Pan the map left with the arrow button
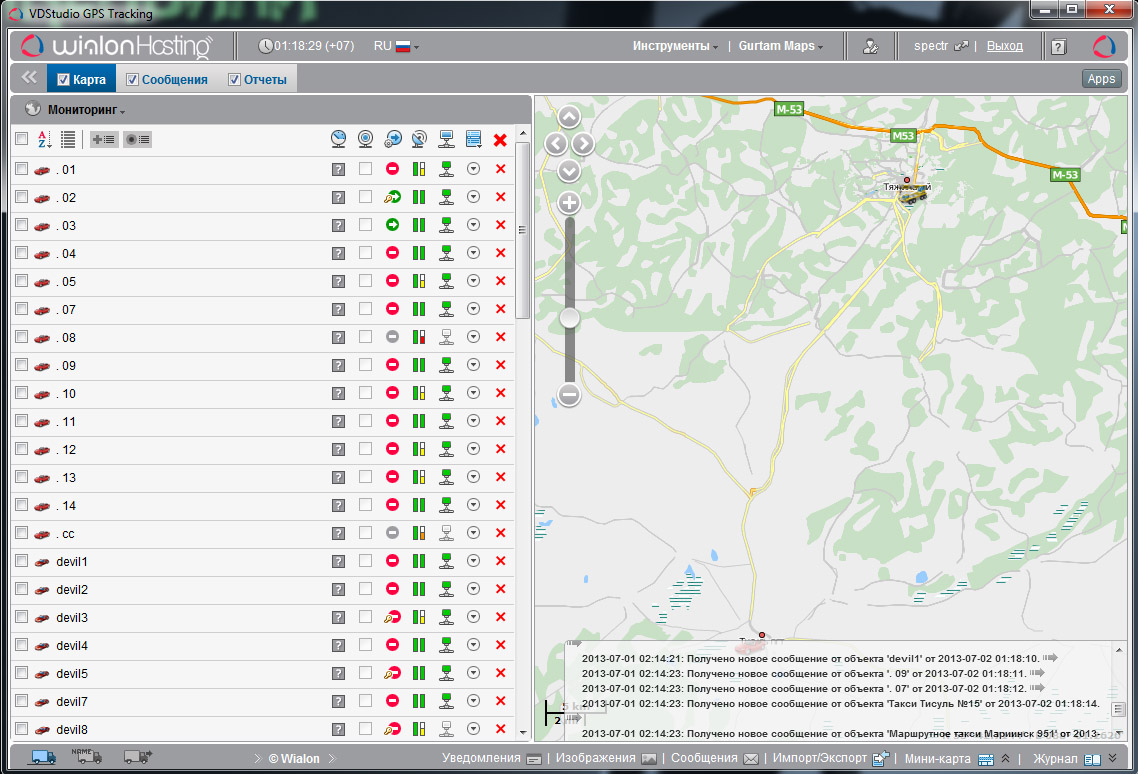Viewport: 1138px width, 774px height. 556,144
